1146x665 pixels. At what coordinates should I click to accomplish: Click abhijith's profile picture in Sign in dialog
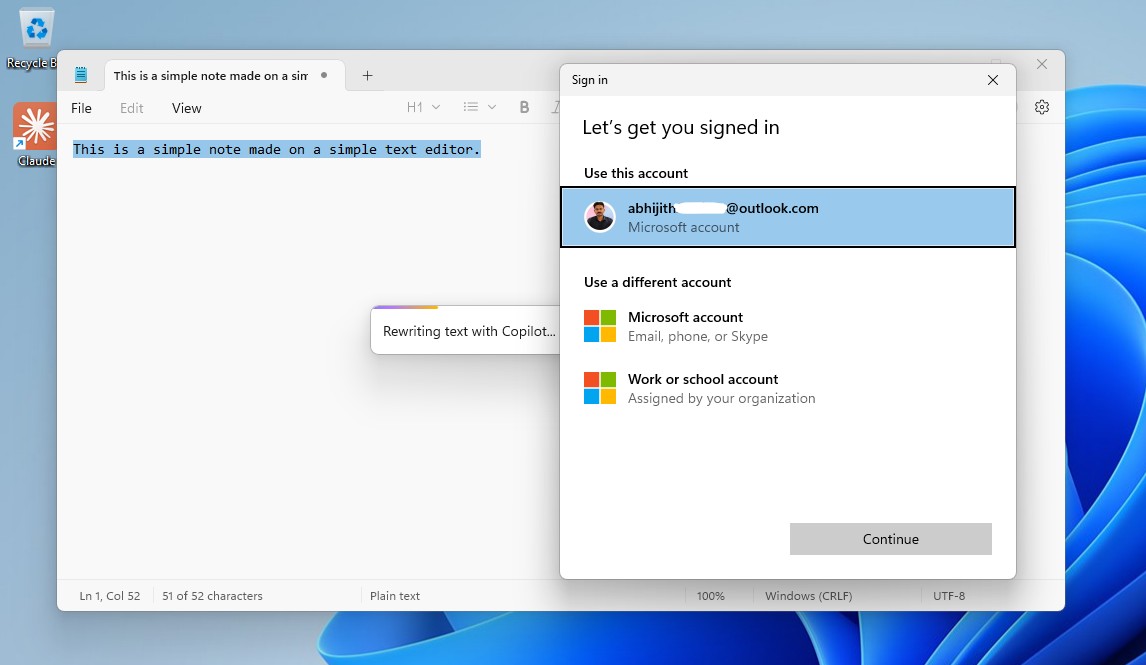point(599,216)
